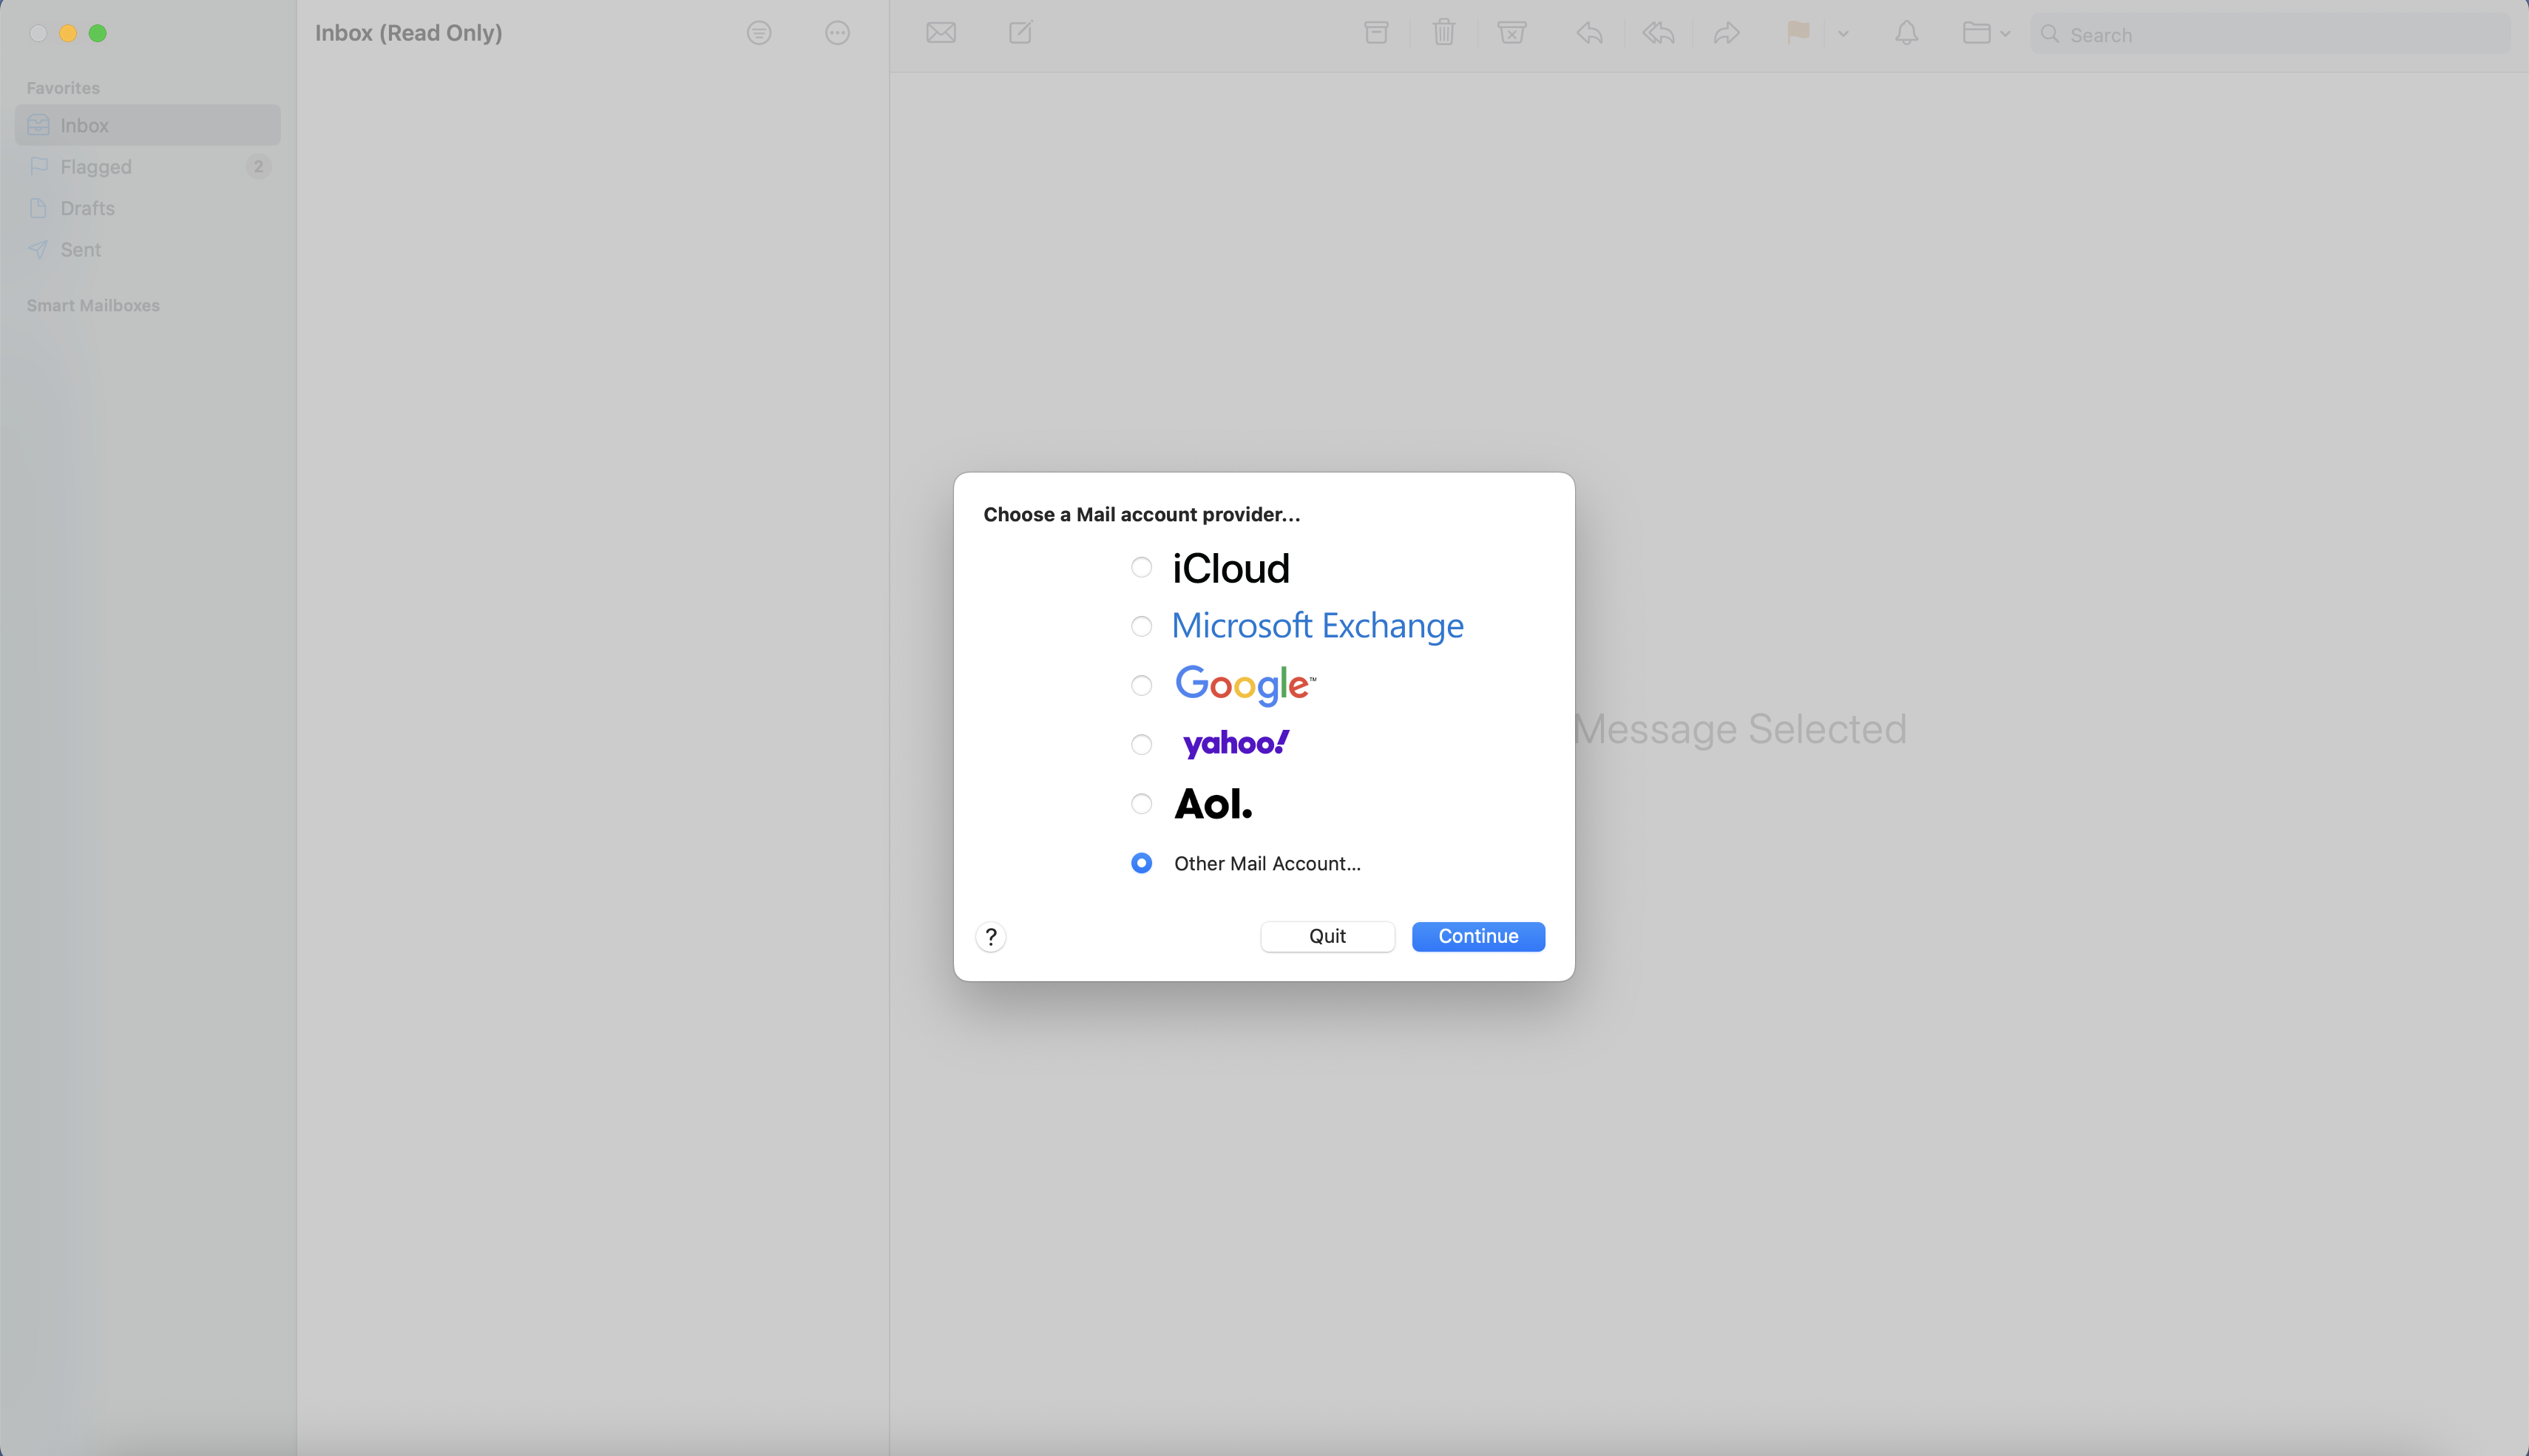Screen dimensions: 2529x1456
Task: Click the magnifying glass search icon
Action: [x=2049, y=34]
